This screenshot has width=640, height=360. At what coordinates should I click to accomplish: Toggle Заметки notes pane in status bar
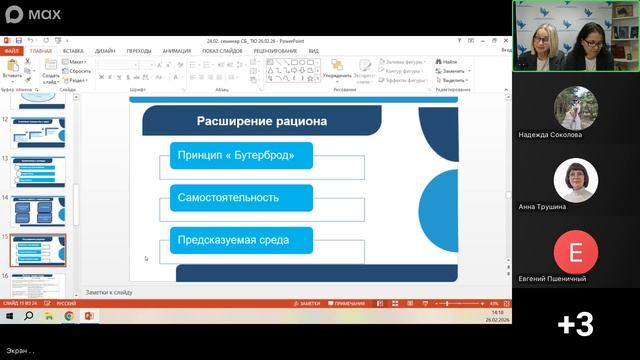307,304
